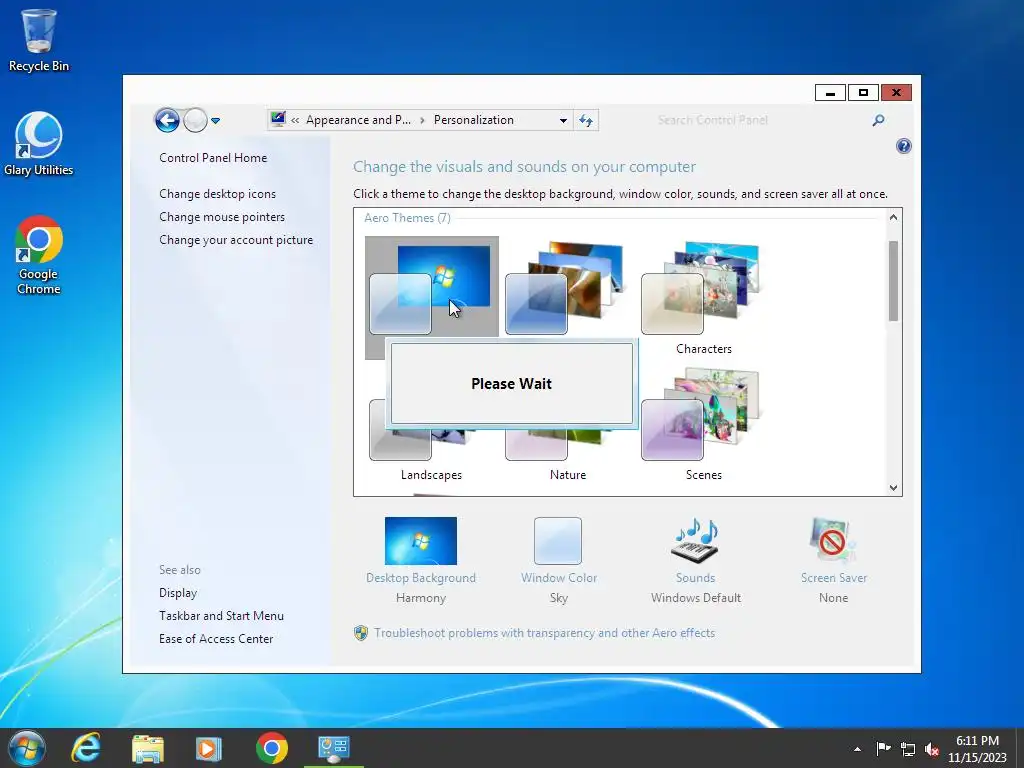Open the Recycle Bin desktop icon
Image resolution: width=1024 pixels, height=768 pixels.
pyautogui.click(x=39, y=39)
